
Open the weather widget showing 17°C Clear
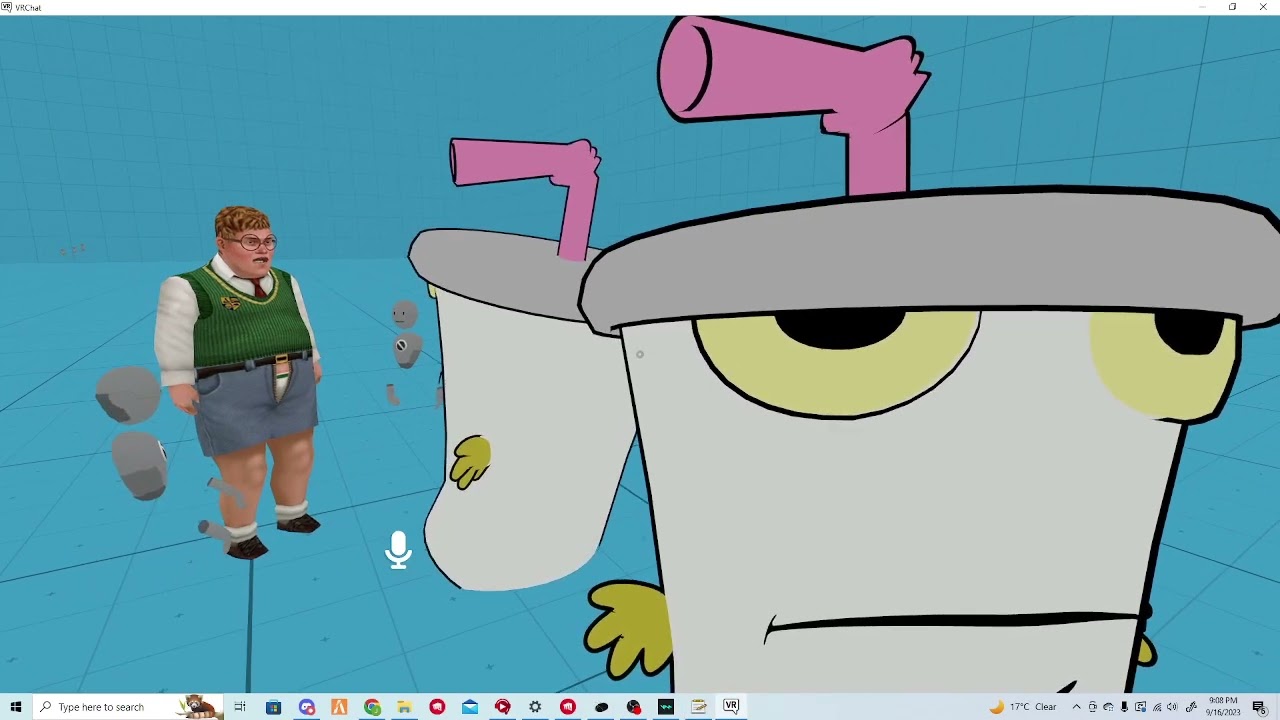click(1023, 707)
